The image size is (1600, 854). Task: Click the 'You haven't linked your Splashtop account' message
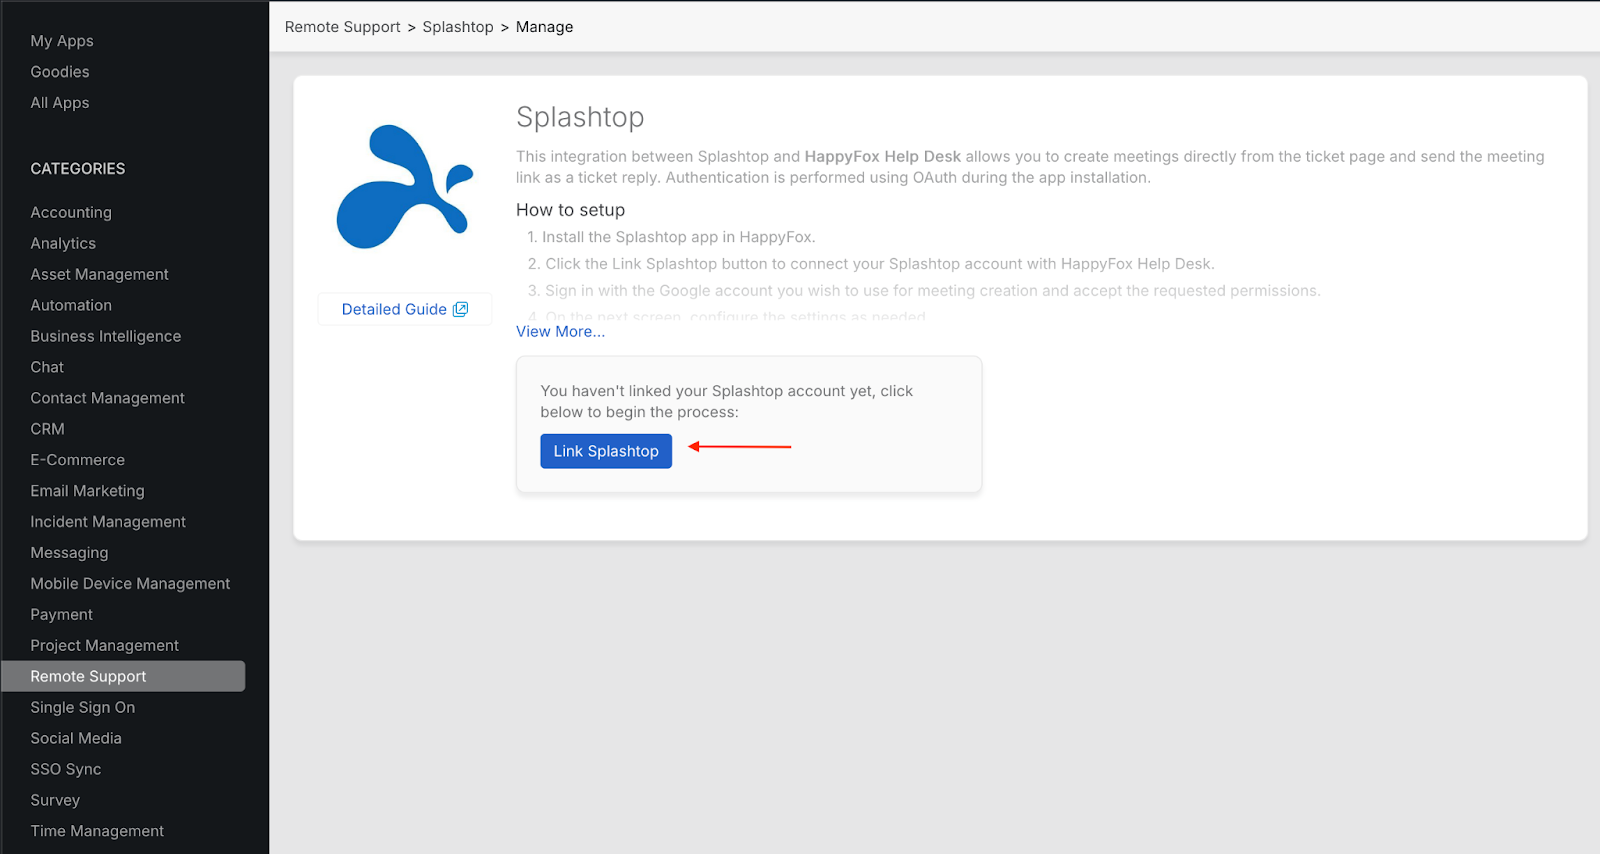(727, 402)
